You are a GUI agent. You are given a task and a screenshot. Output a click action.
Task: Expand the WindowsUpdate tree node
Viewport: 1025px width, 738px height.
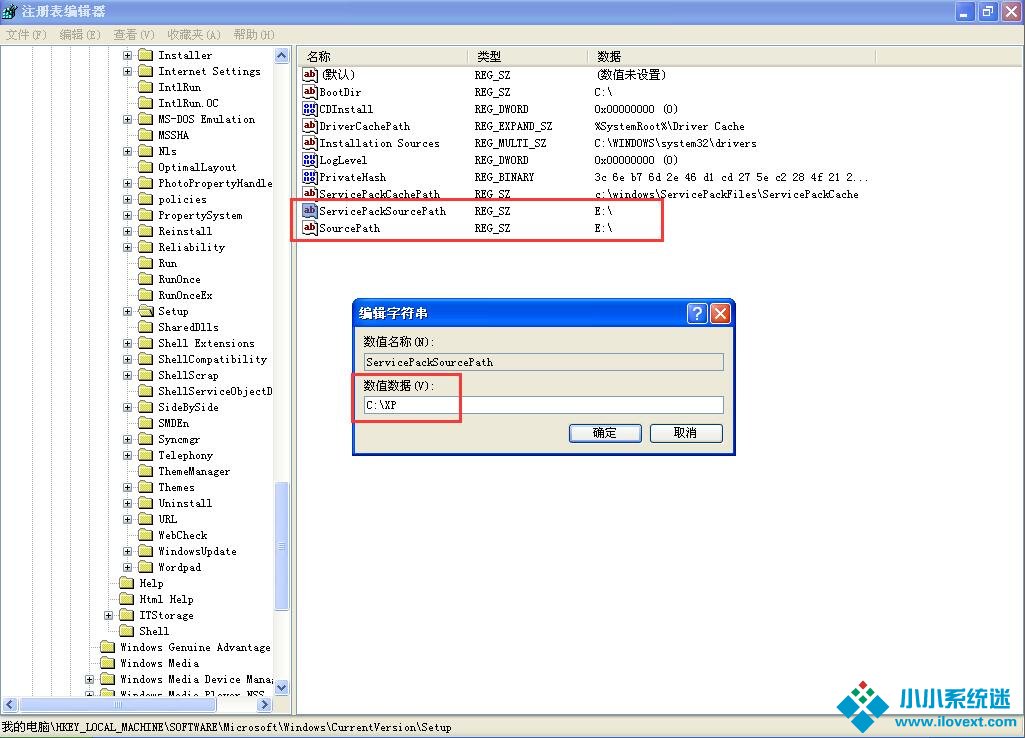point(128,552)
